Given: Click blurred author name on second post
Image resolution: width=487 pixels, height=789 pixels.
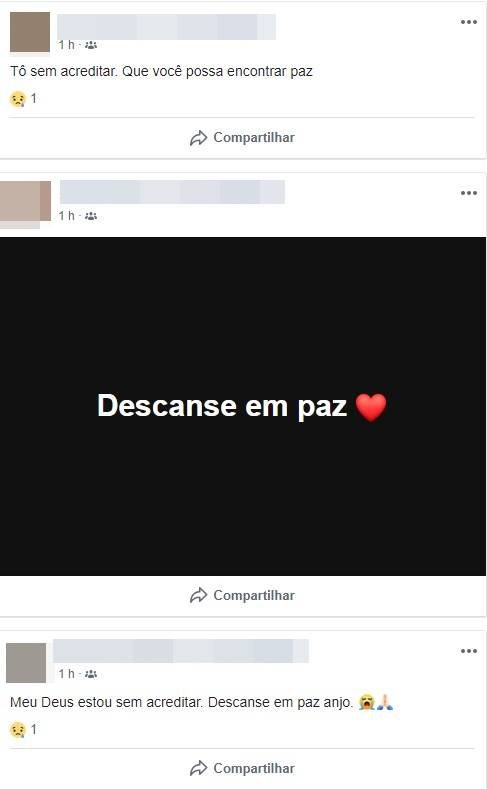Looking at the screenshot, I should tap(172, 192).
